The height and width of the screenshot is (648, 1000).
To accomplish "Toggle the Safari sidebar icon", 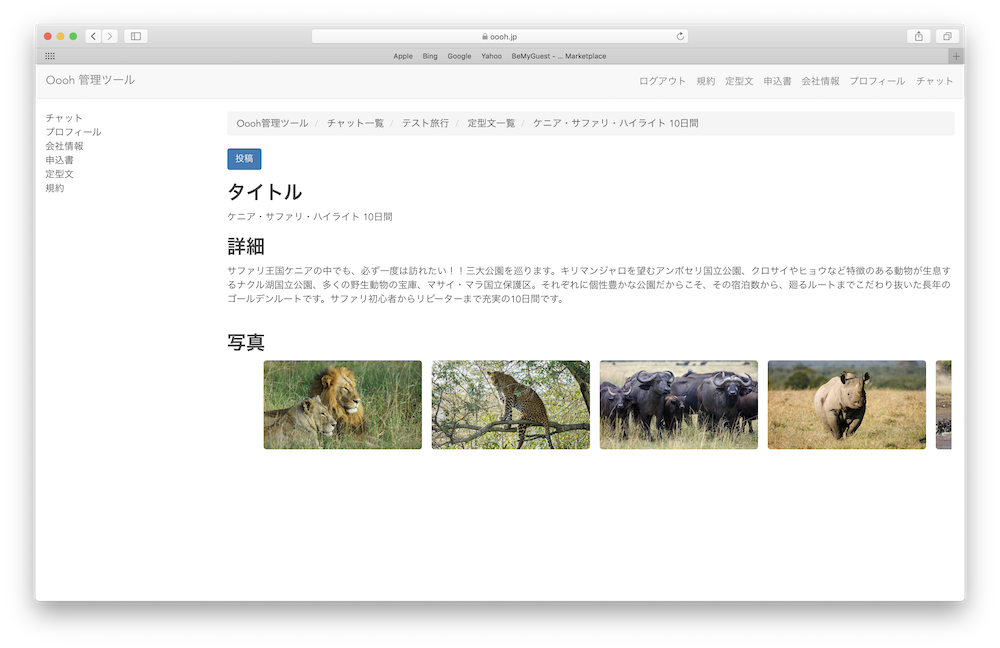I will pos(136,36).
